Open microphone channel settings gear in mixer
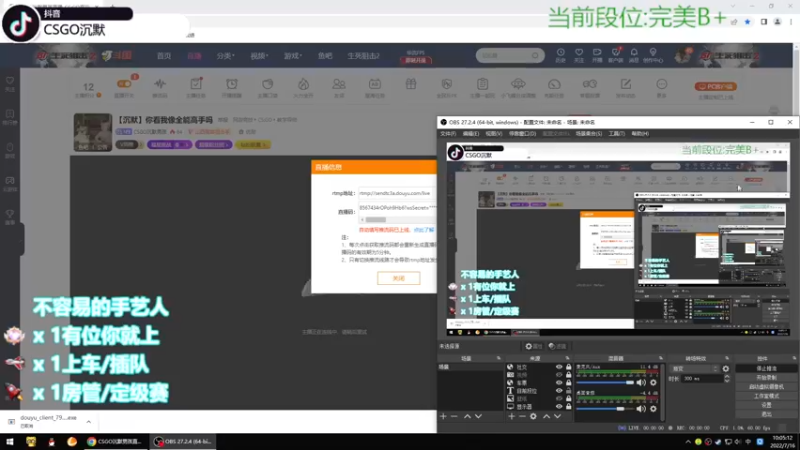The width and height of the screenshot is (800, 450). click(x=653, y=382)
